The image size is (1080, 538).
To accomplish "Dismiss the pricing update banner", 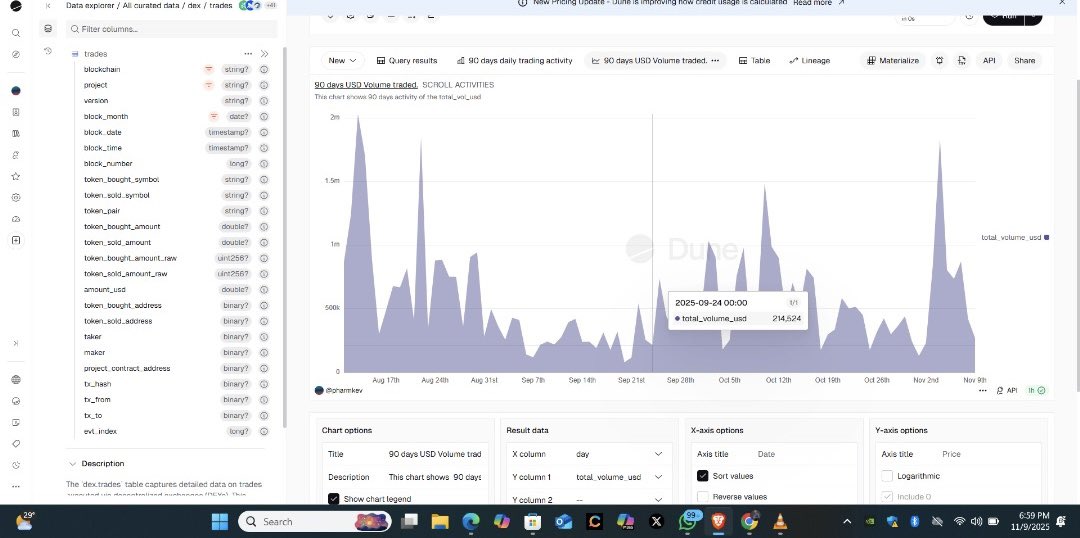I will point(1062,3).
